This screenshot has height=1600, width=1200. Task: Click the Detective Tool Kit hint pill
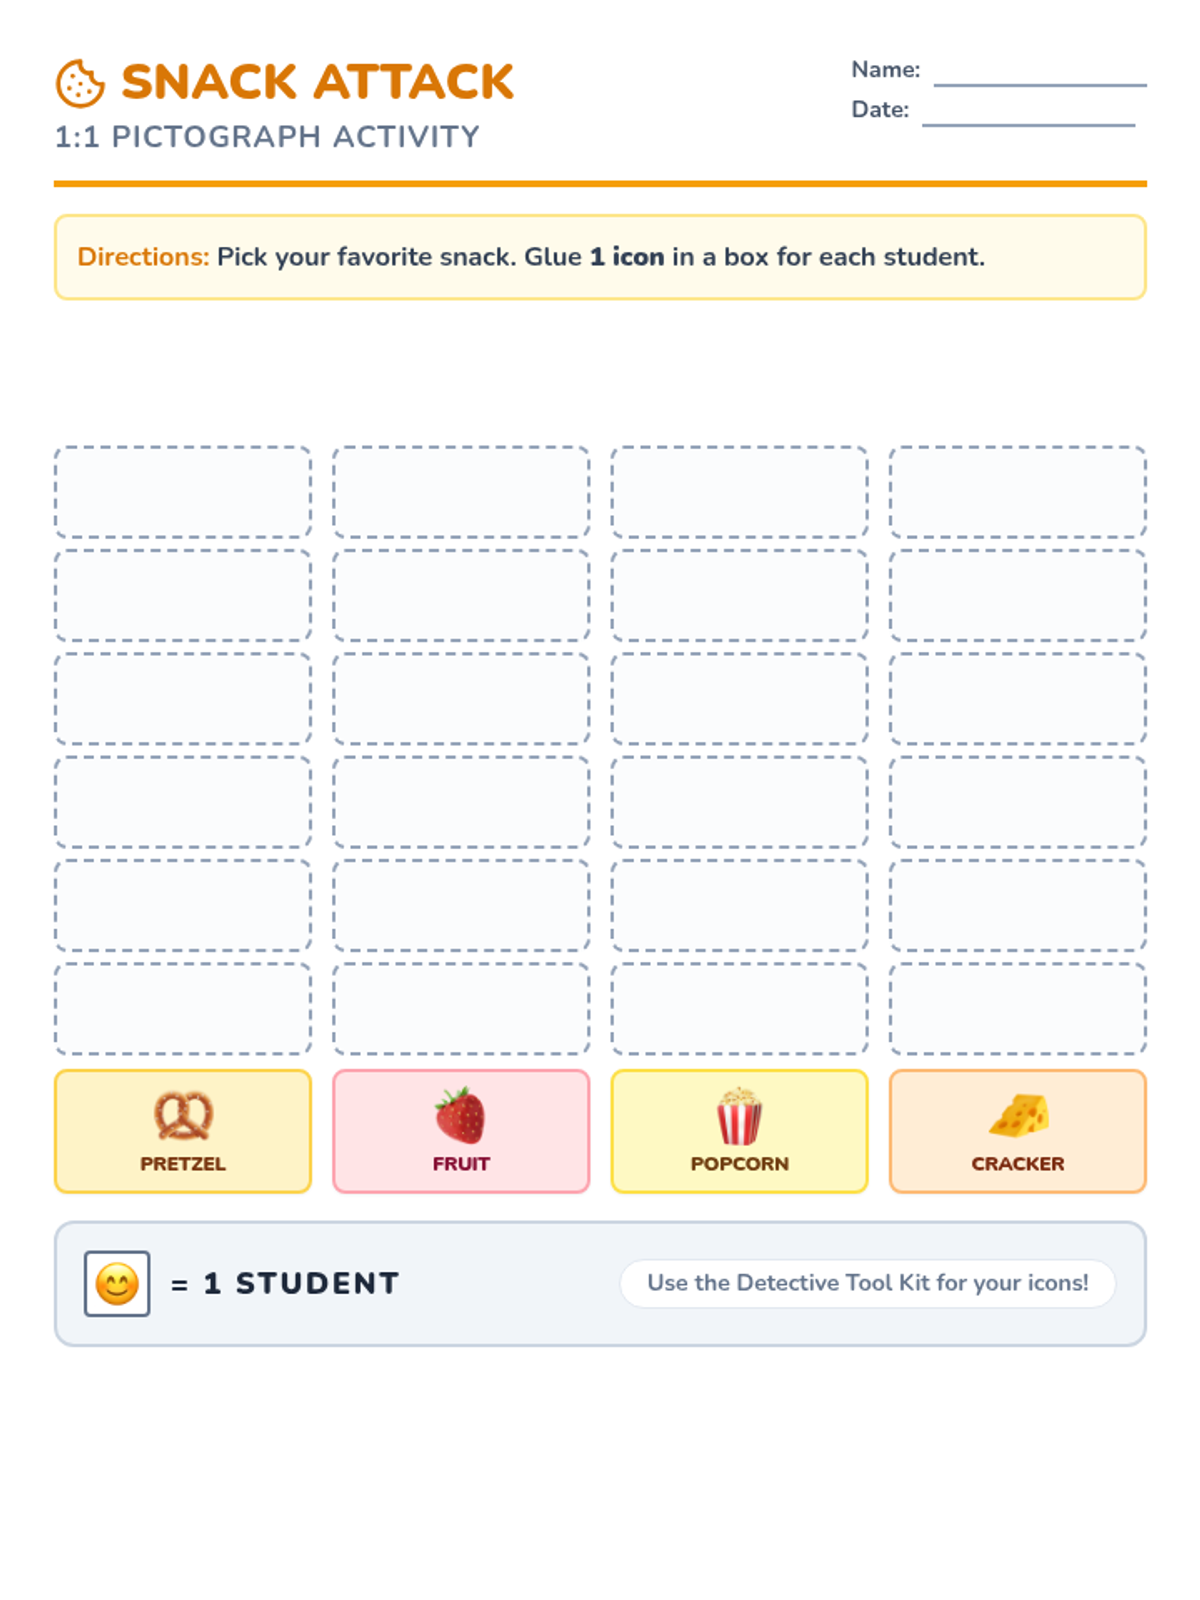(x=867, y=1283)
